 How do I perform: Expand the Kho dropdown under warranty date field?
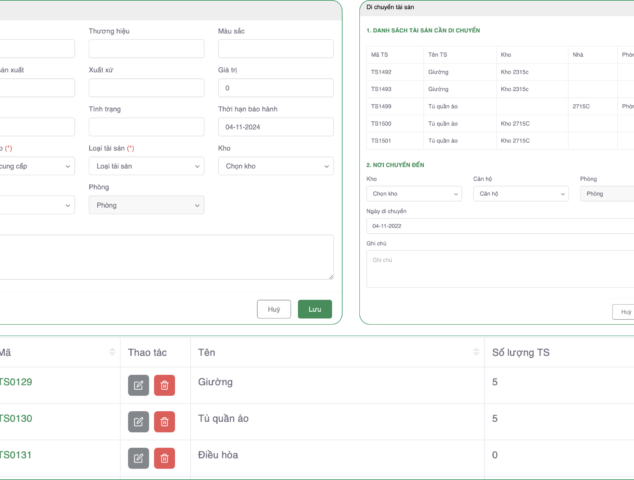pyautogui.click(x=275, y=166)
